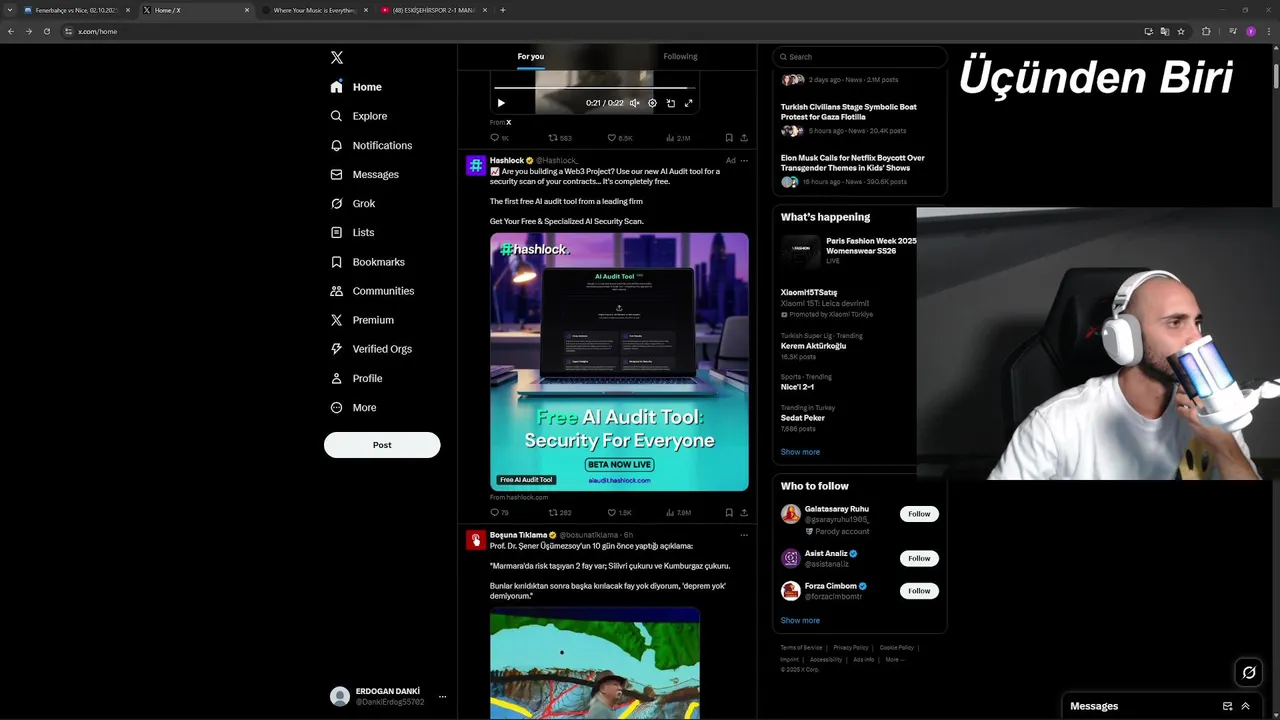Expand the Messages drawer
1280x720 pixels.
[1245, 706]
